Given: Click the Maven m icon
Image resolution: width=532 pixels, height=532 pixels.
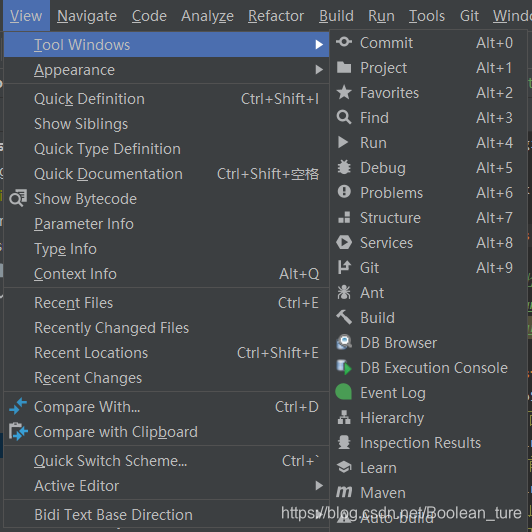Looking at the screenshot, I should pos(344,492).
